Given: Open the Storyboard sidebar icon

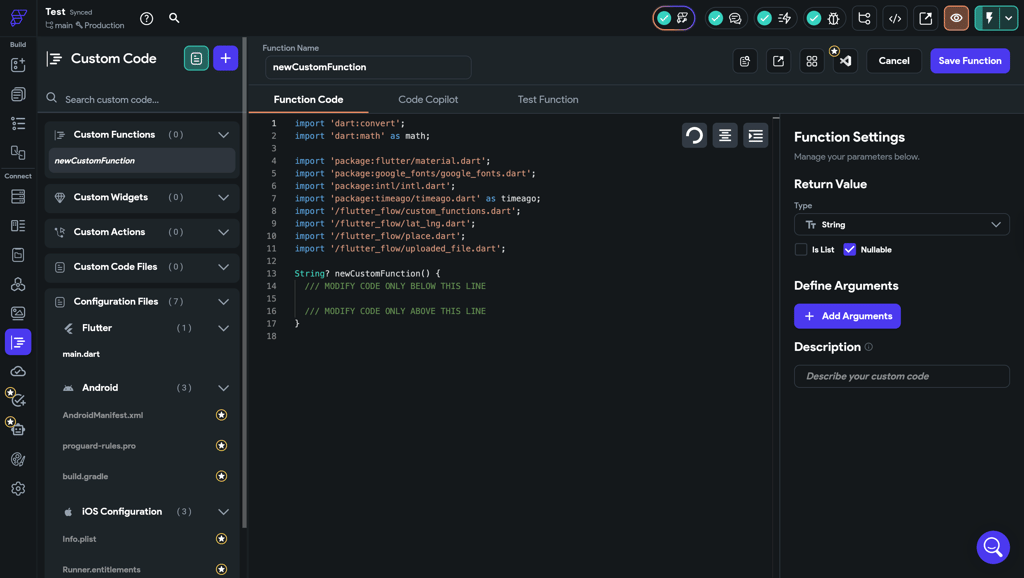Looking at the screenshot, I should (x=18, y=152).
